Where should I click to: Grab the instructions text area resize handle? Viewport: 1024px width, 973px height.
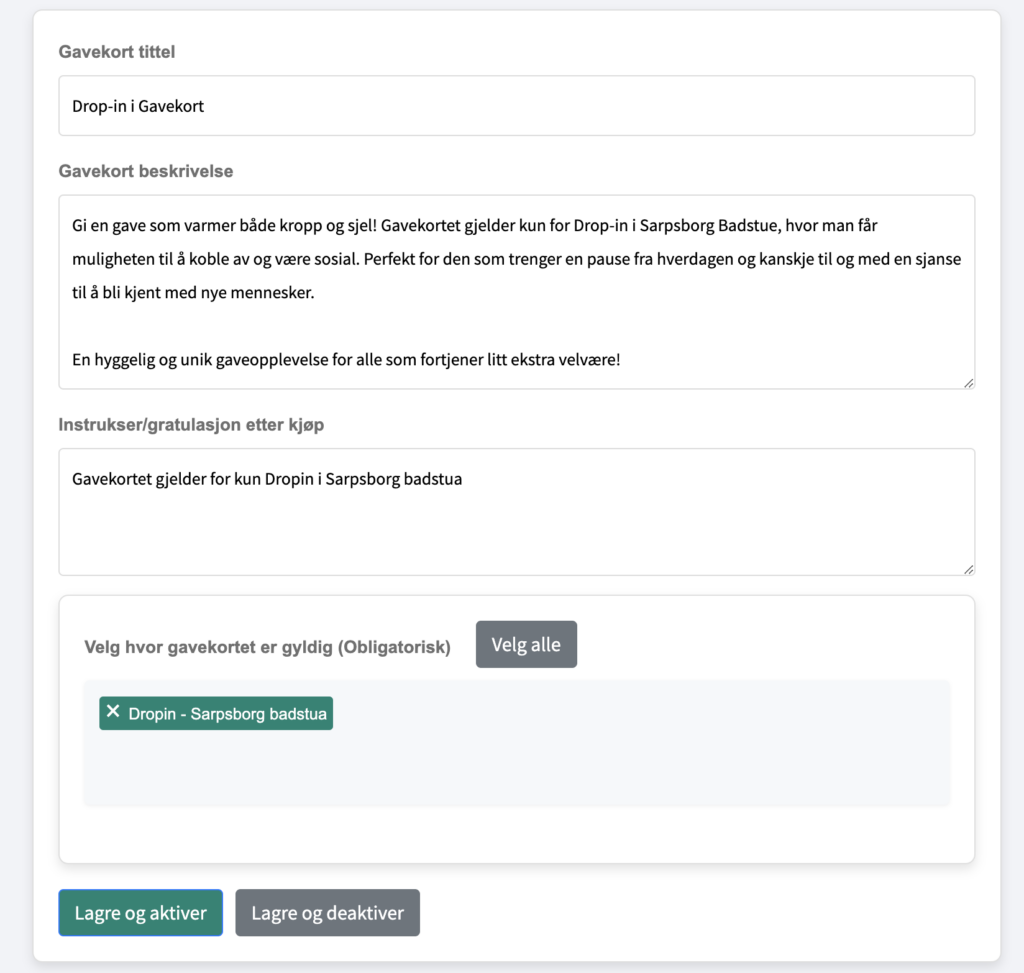[968, 569]
